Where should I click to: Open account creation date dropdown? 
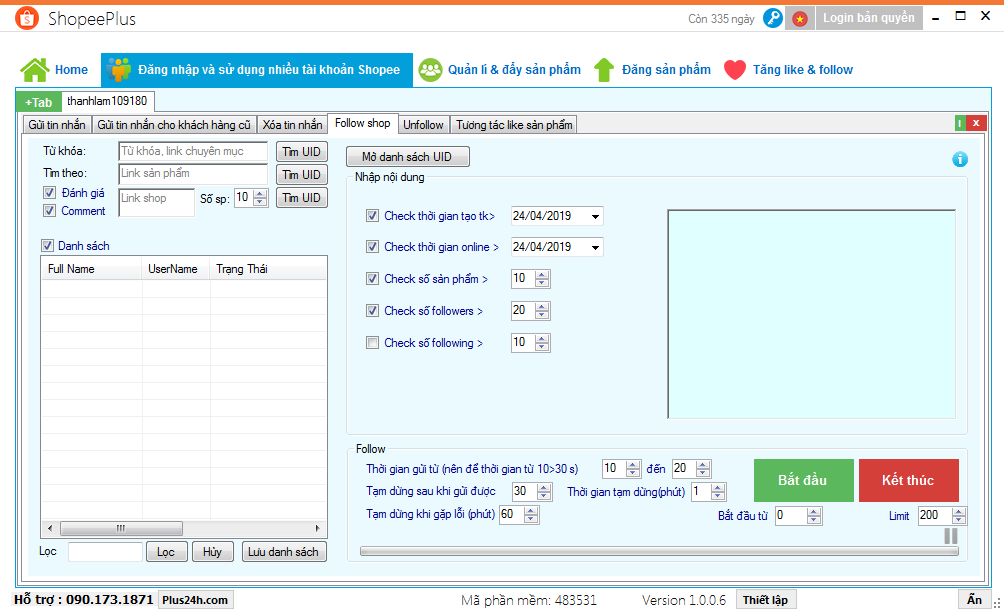(596, 216)
